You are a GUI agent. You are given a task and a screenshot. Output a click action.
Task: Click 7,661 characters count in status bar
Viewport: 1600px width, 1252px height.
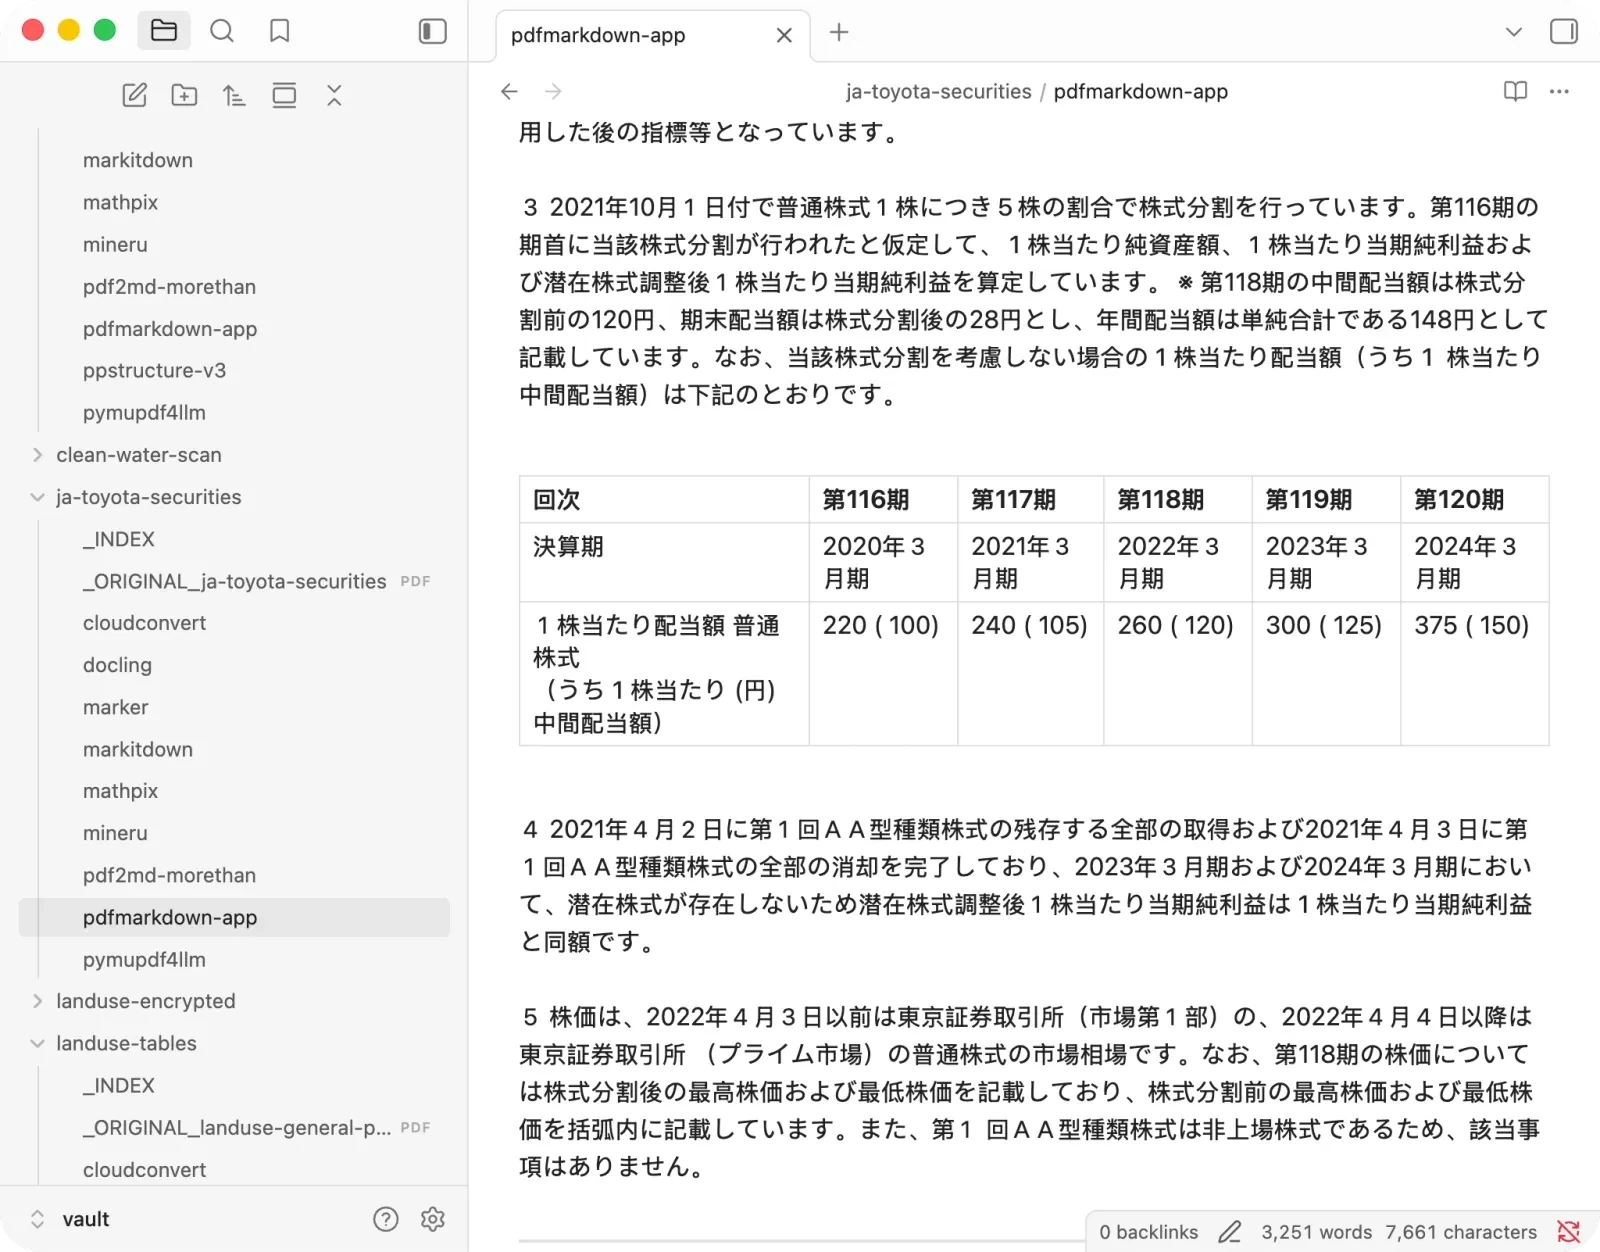point(1461,1232)
